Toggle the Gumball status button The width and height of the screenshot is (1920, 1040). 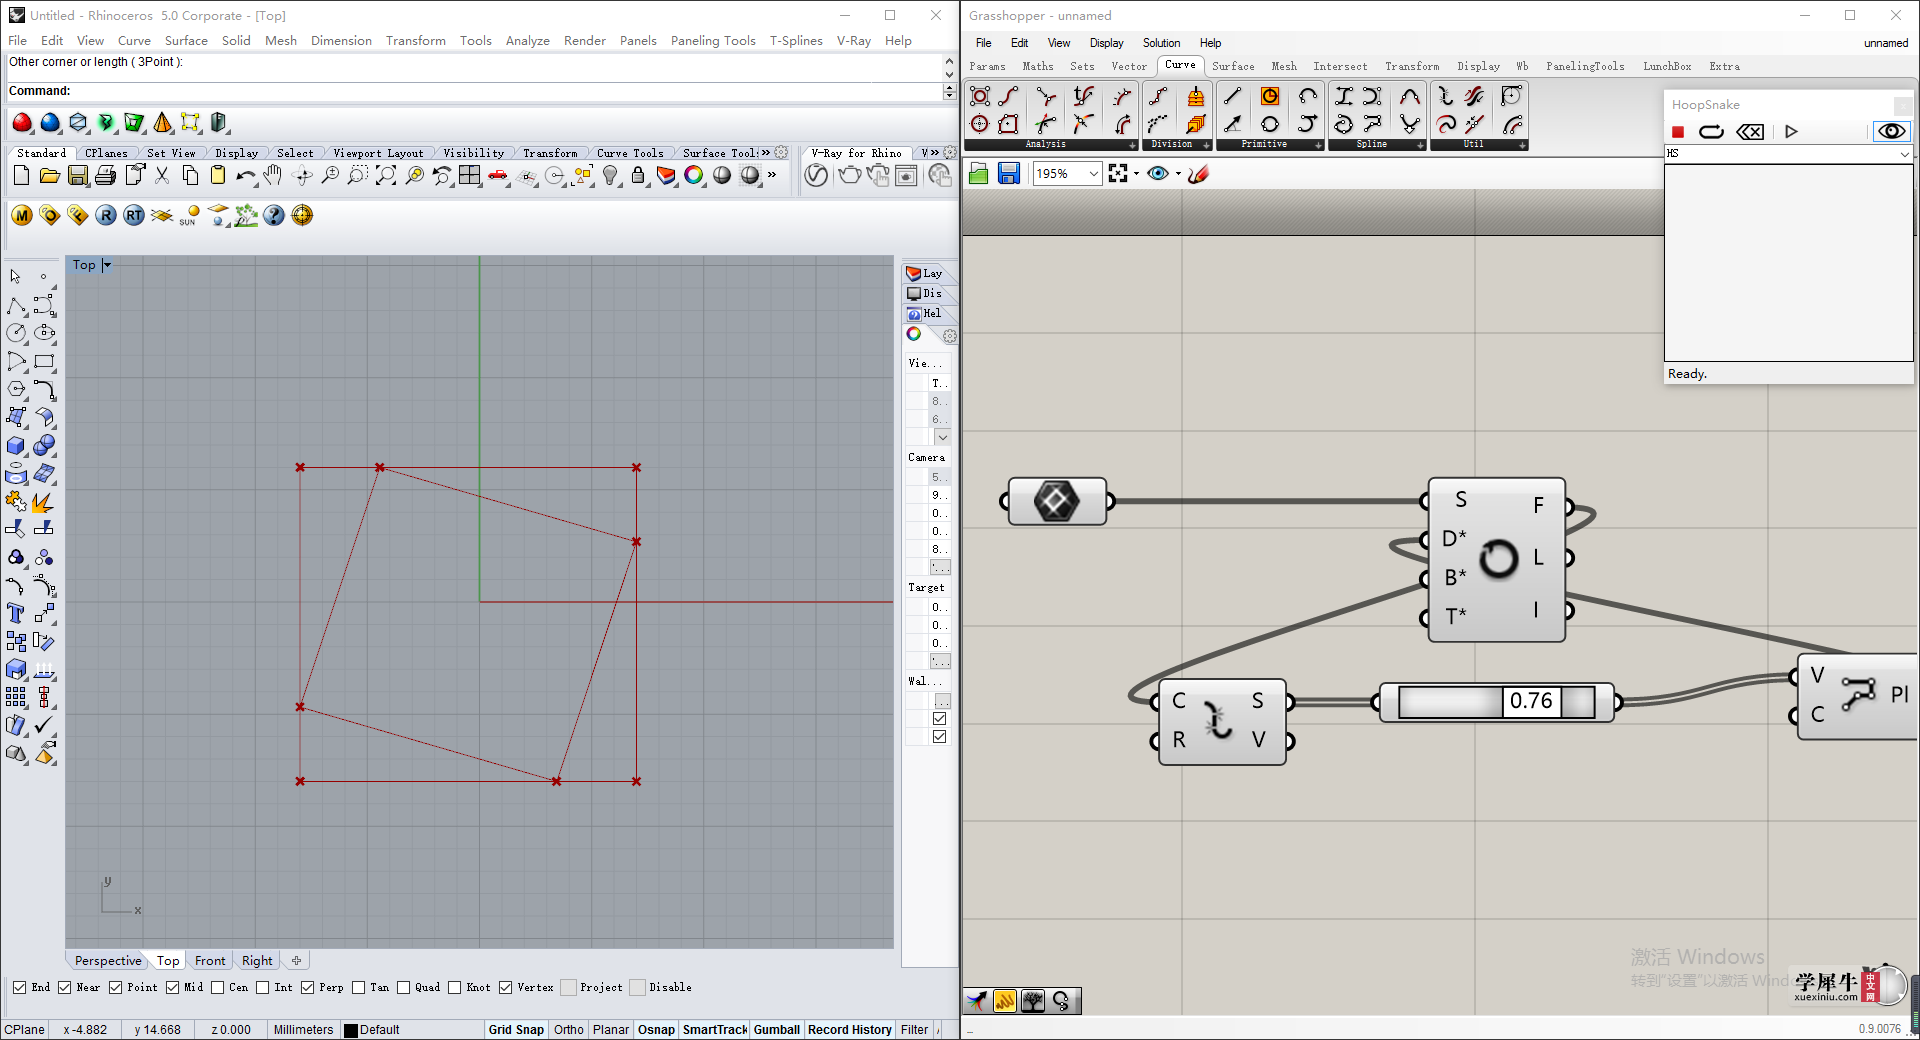pyautogui.click(x=777, y=1030)
